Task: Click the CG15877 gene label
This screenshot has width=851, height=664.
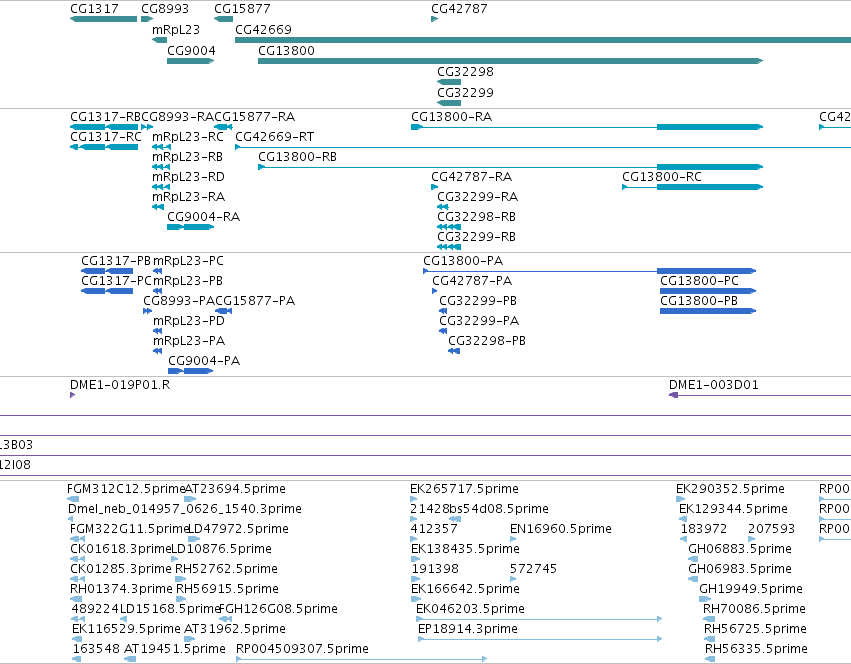Action: 242,9
